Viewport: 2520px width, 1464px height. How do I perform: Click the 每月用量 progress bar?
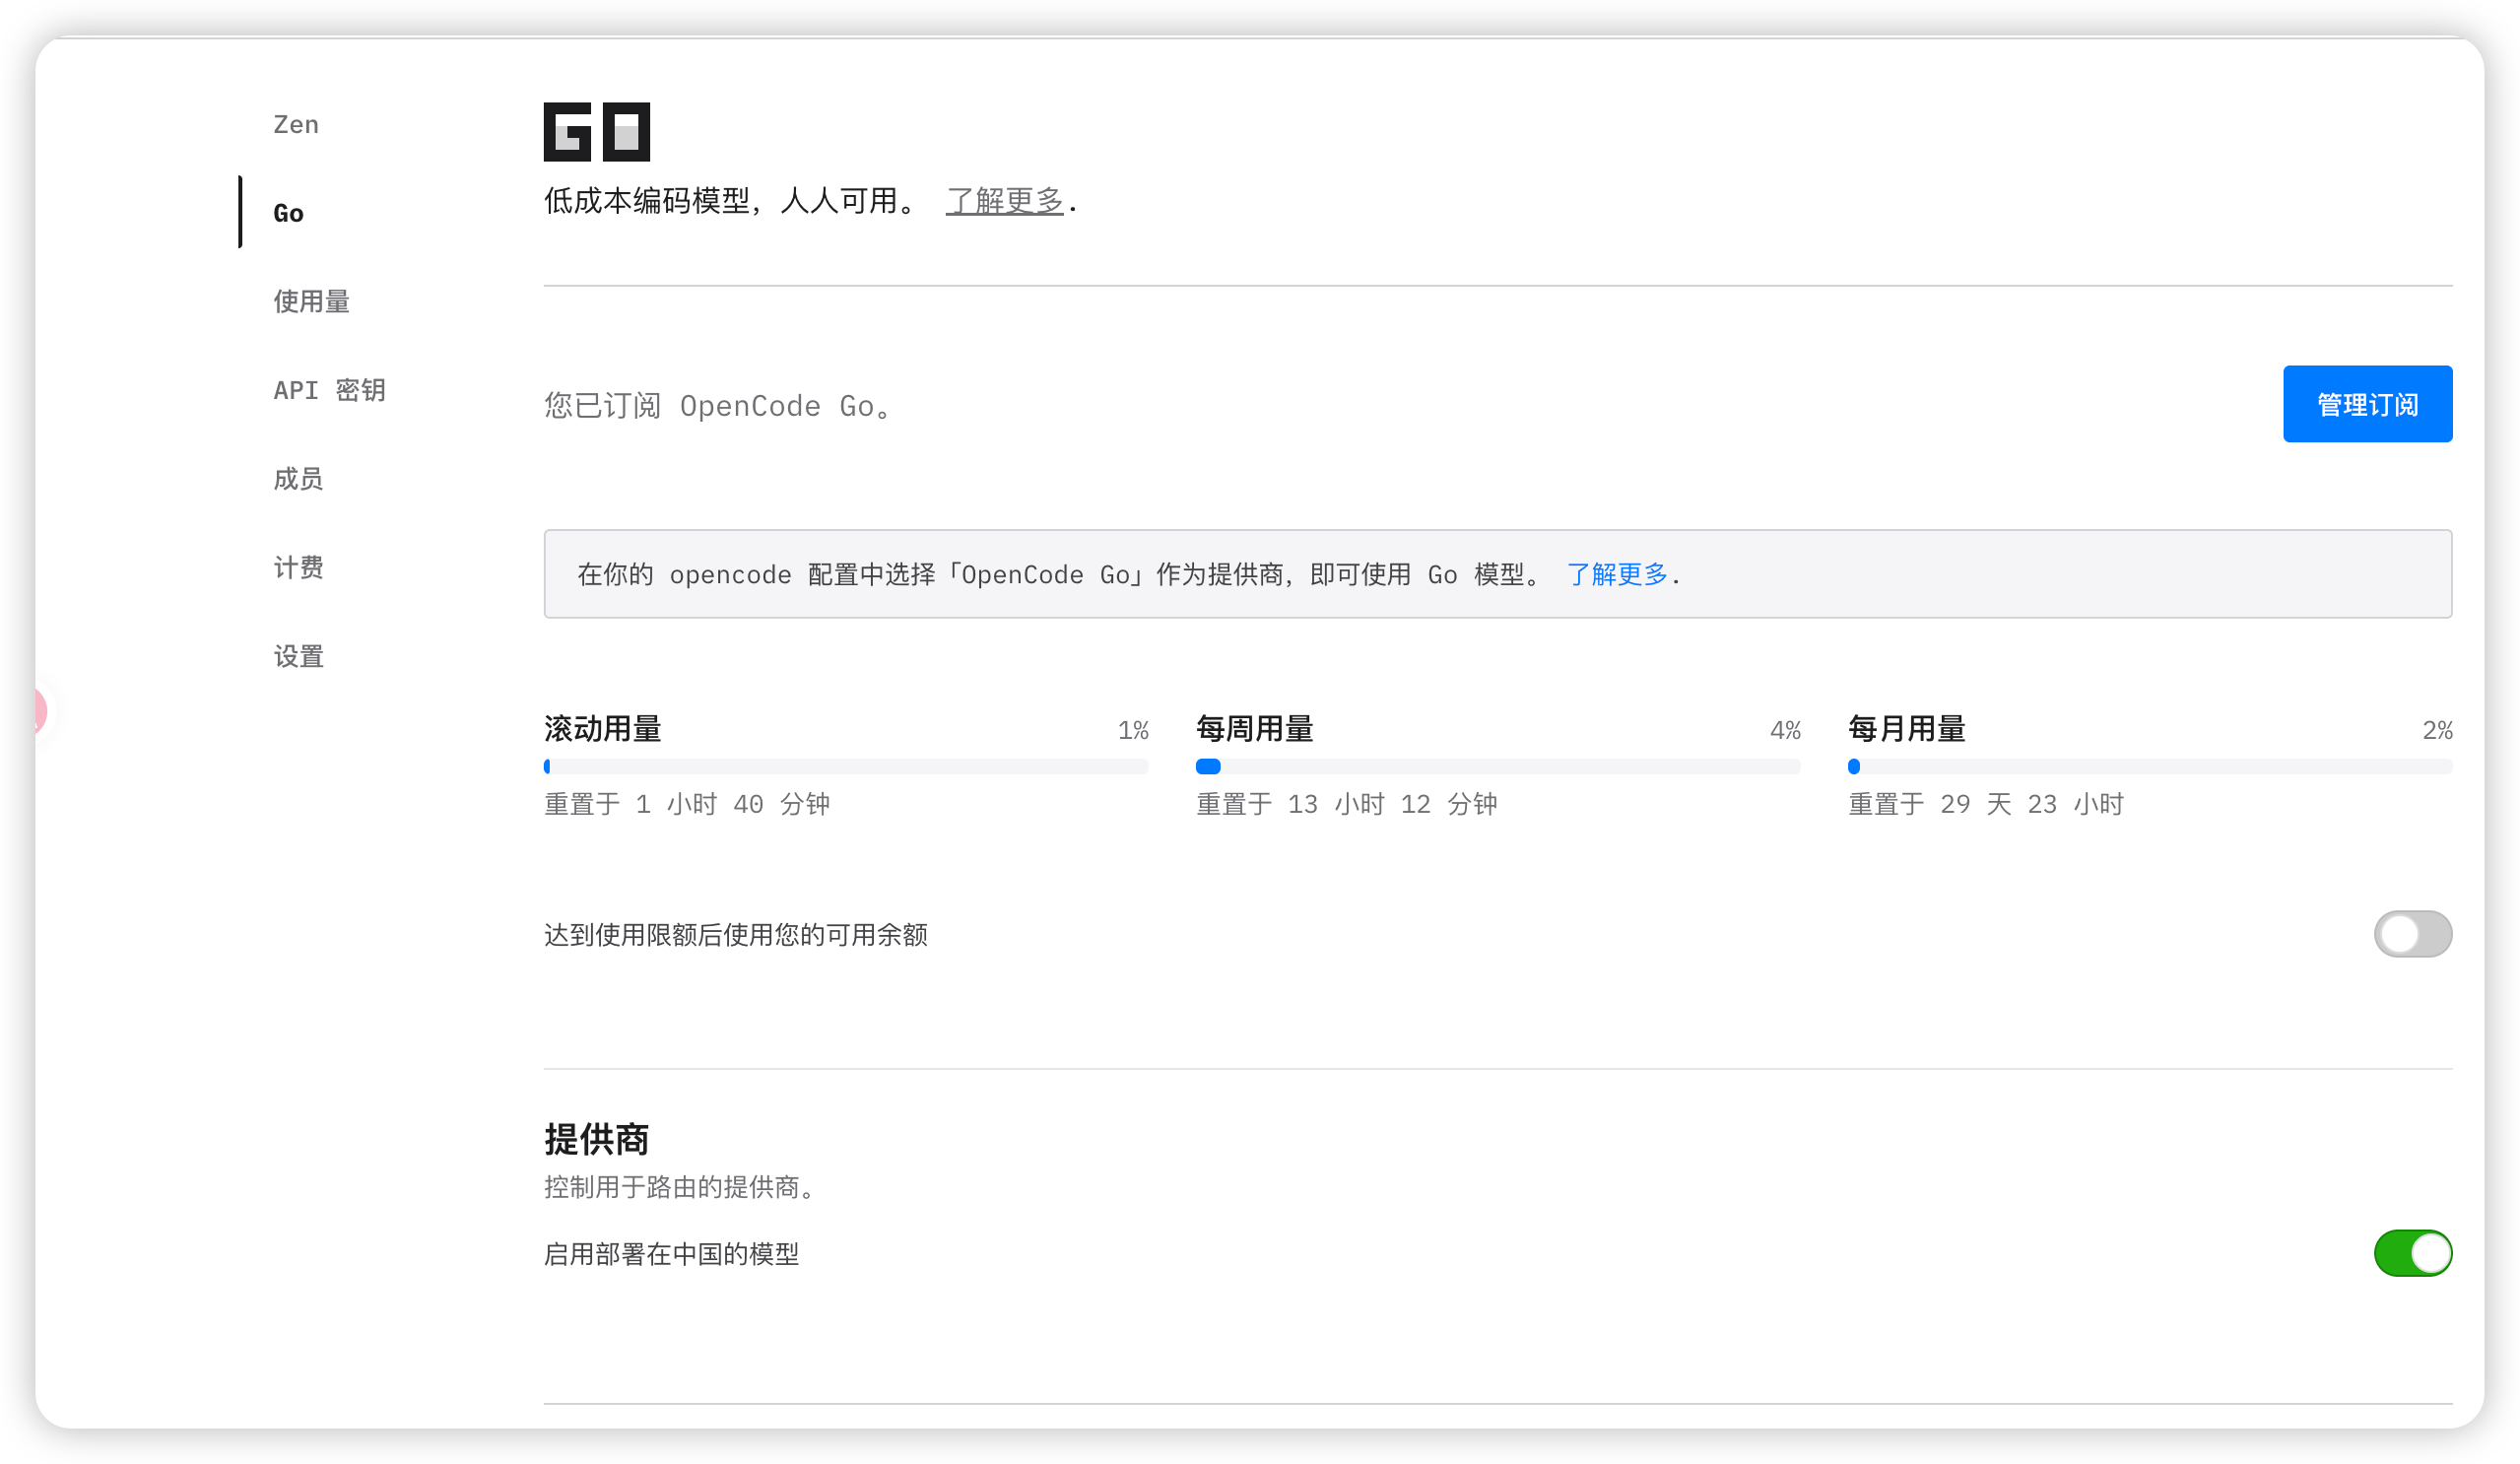tap(2150, 767)
